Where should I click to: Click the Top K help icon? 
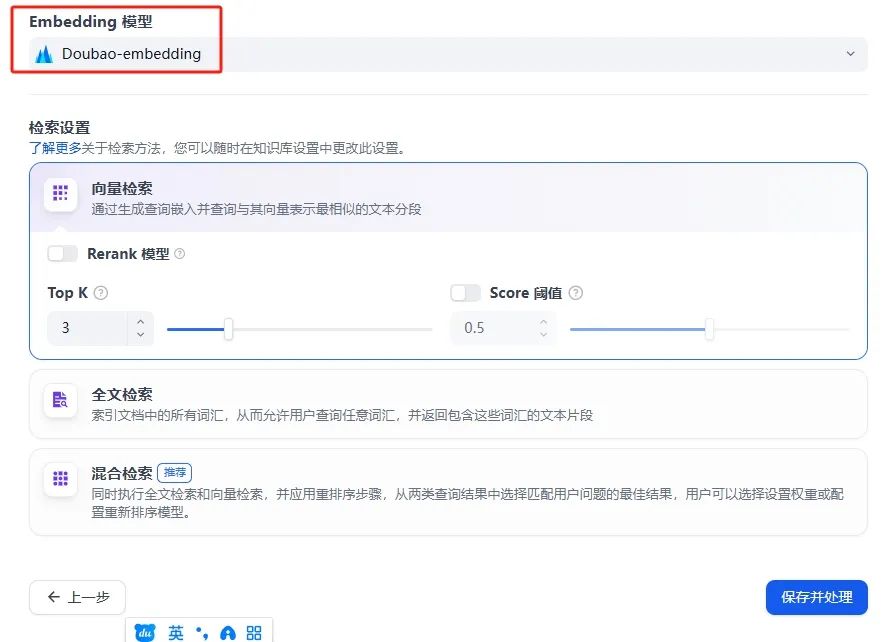click(99, 292)
